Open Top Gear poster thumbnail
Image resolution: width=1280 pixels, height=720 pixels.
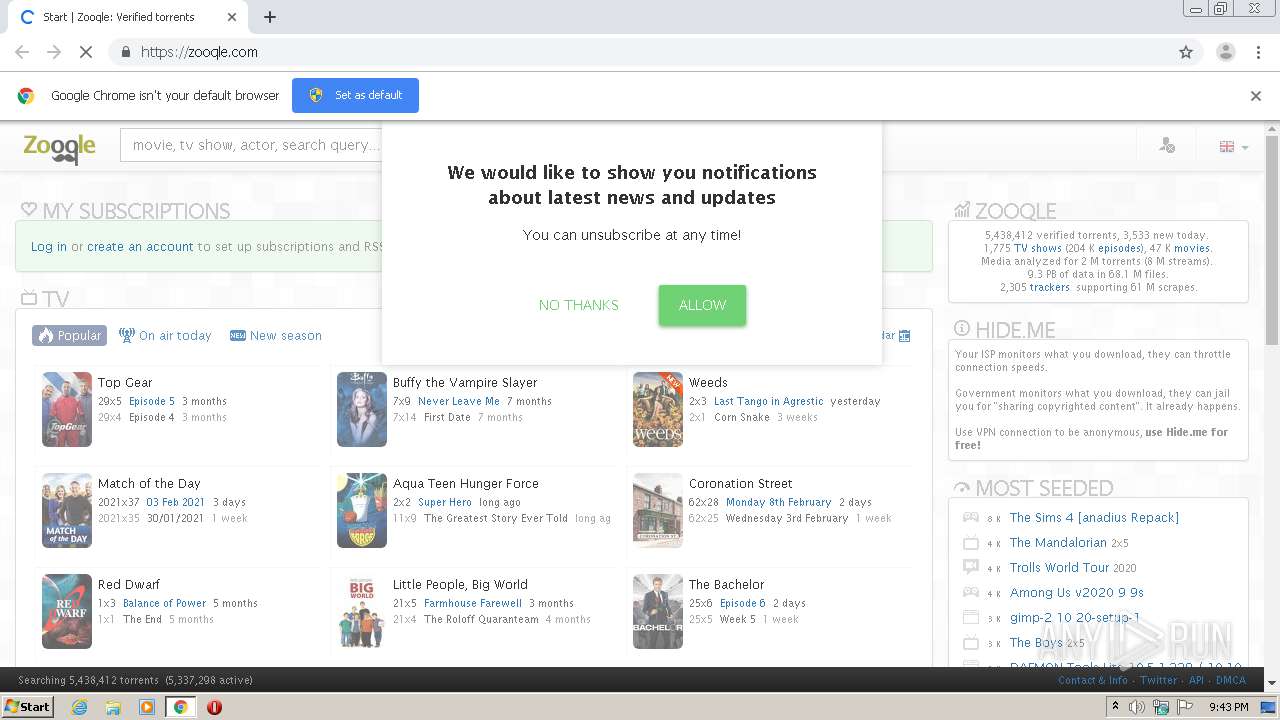[67, 409]
